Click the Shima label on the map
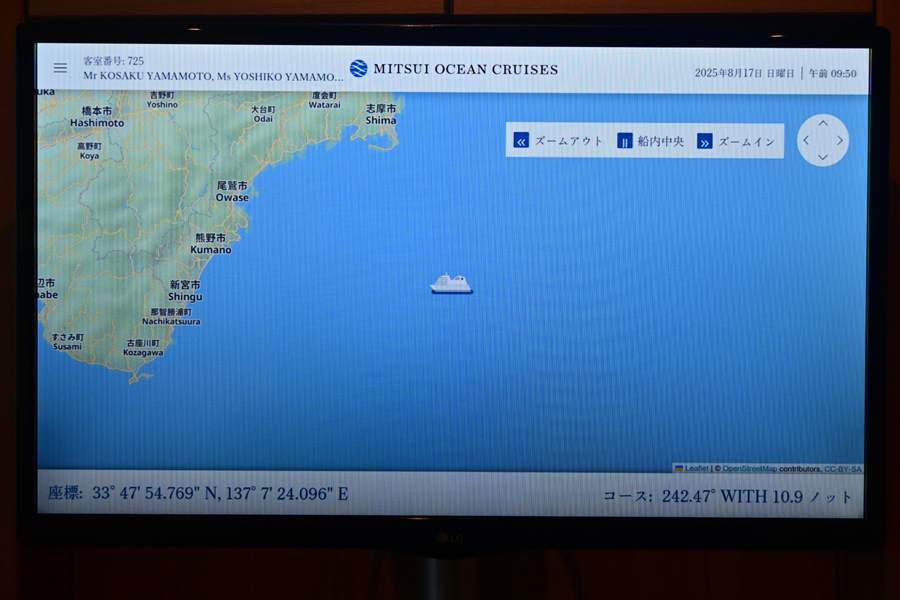The width and height of the screenshot is (900, 600). (381, 114)
